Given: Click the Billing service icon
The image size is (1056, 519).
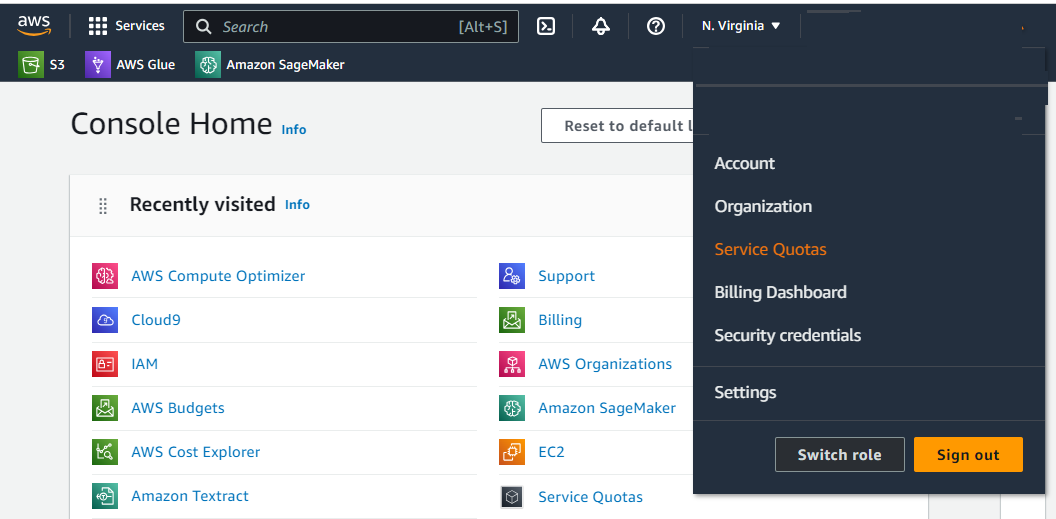Looking at the screenshot, I should tap(512, 320).
